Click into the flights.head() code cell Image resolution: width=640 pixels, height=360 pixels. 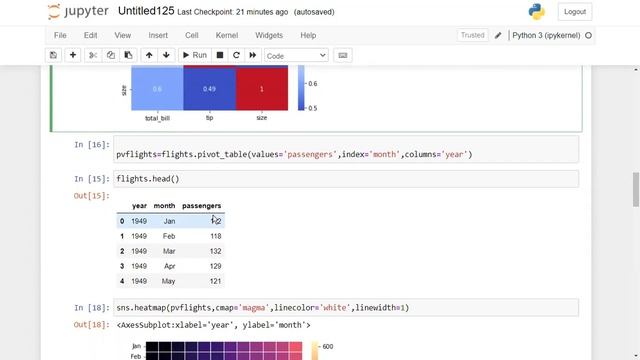(346, 179)
